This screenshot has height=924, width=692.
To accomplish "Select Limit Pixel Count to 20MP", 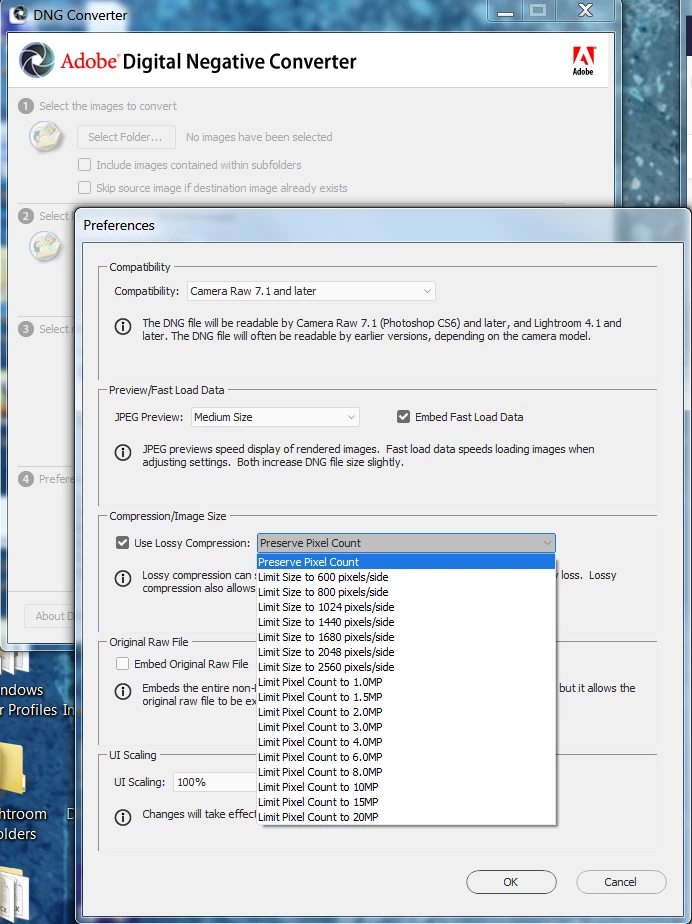I will [x=406, y=817].
